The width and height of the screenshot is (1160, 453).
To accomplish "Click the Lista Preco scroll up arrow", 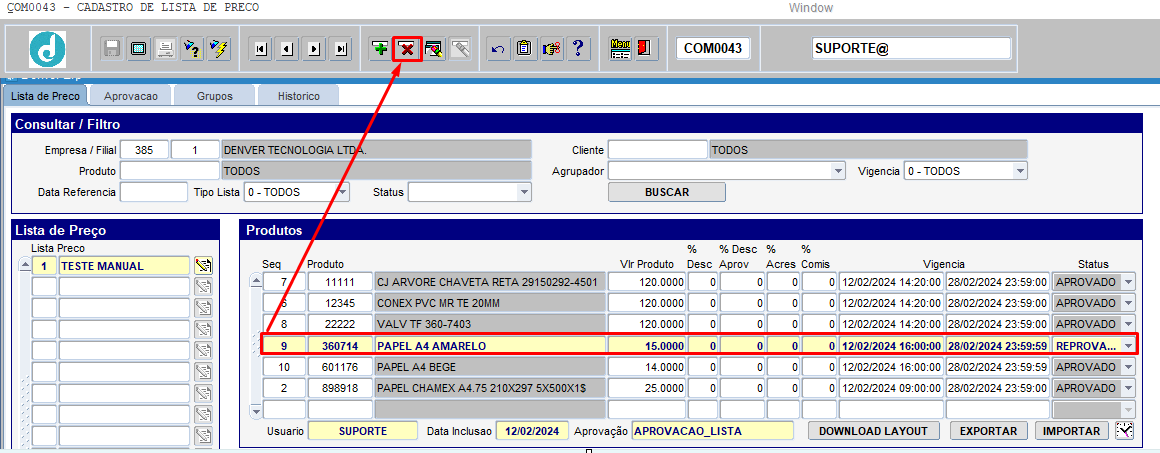I will [x=24, y=265].
